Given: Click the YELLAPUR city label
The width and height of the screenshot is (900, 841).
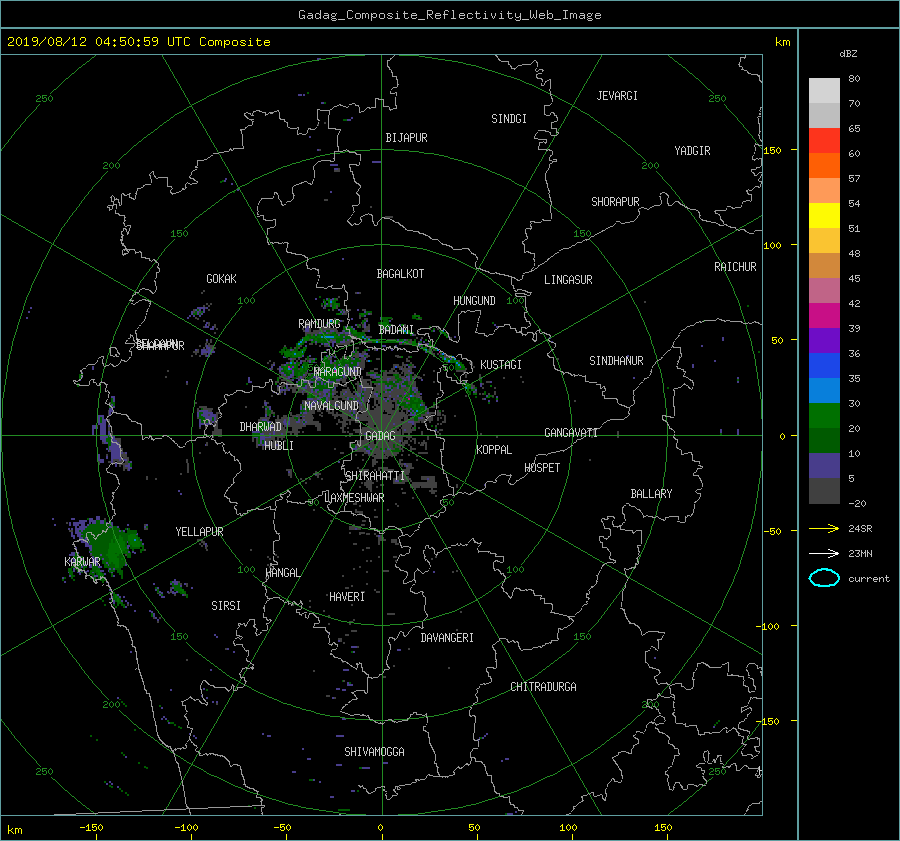Looking at the screenshot, I should coord(199,532).
